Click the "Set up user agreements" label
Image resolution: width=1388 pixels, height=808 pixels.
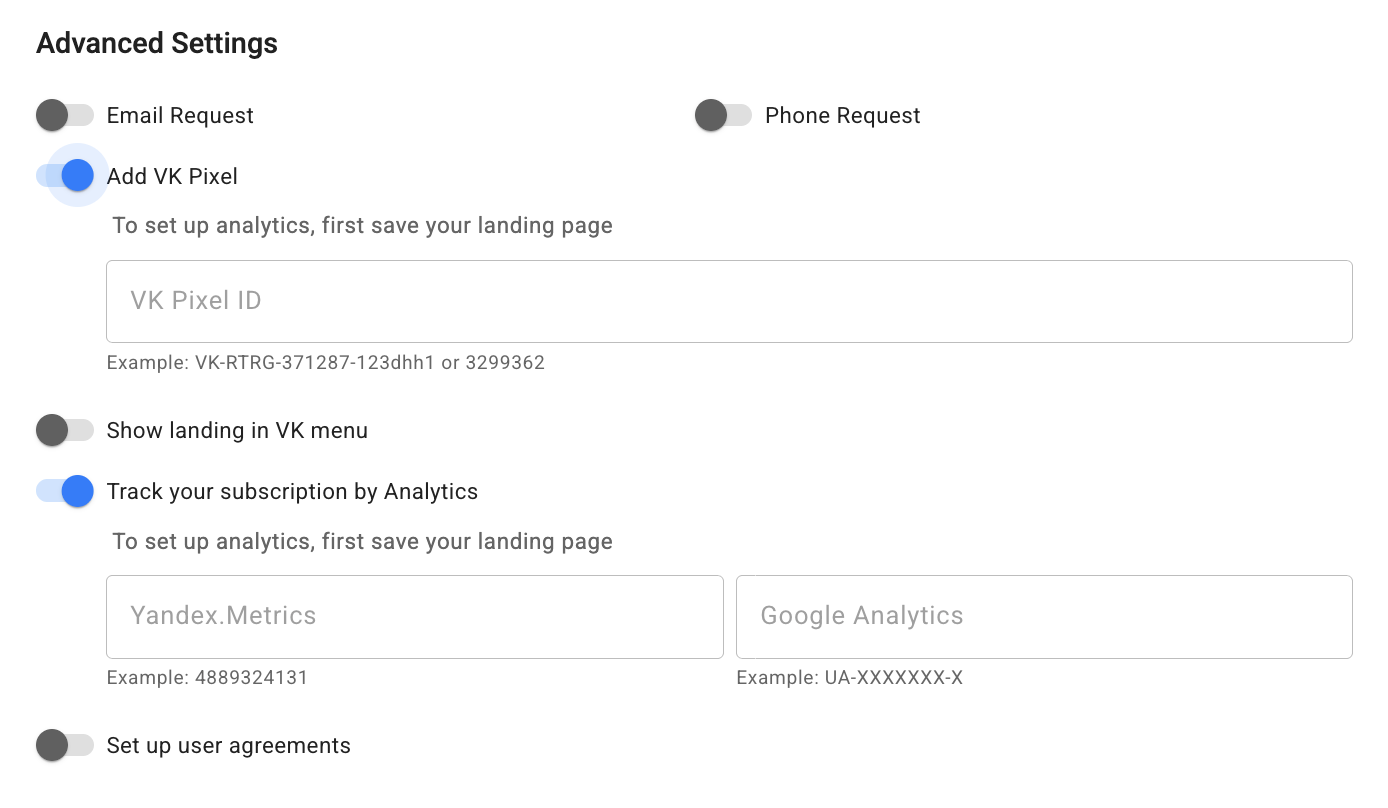(x=228, y=746)
